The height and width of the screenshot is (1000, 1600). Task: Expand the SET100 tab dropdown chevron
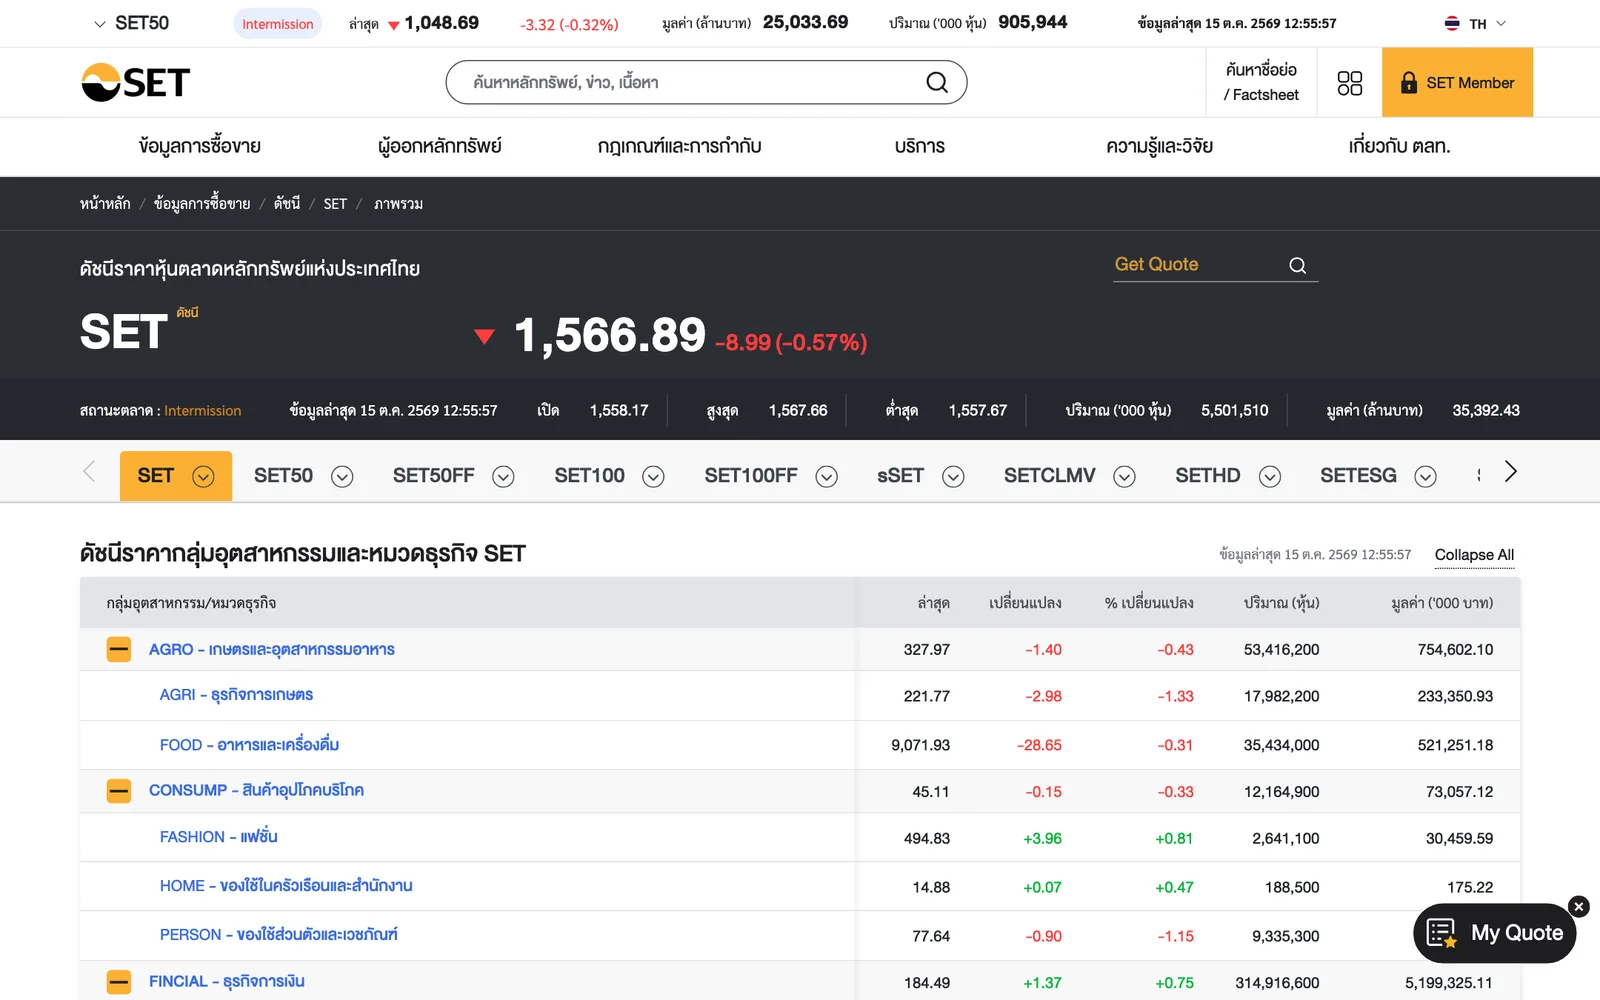(653, 477)
